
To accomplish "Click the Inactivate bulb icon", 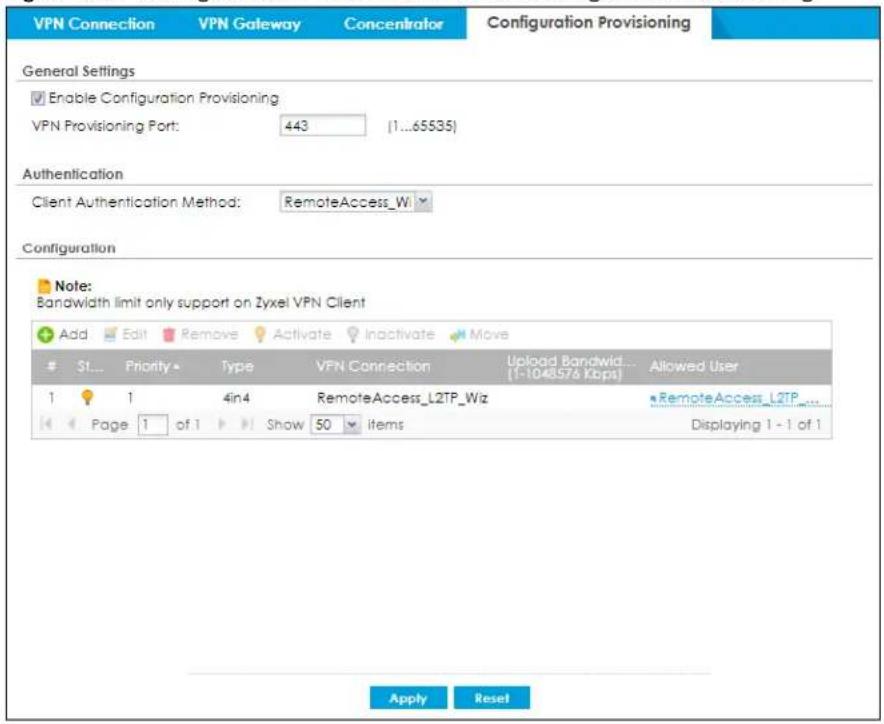I will 352,334.
